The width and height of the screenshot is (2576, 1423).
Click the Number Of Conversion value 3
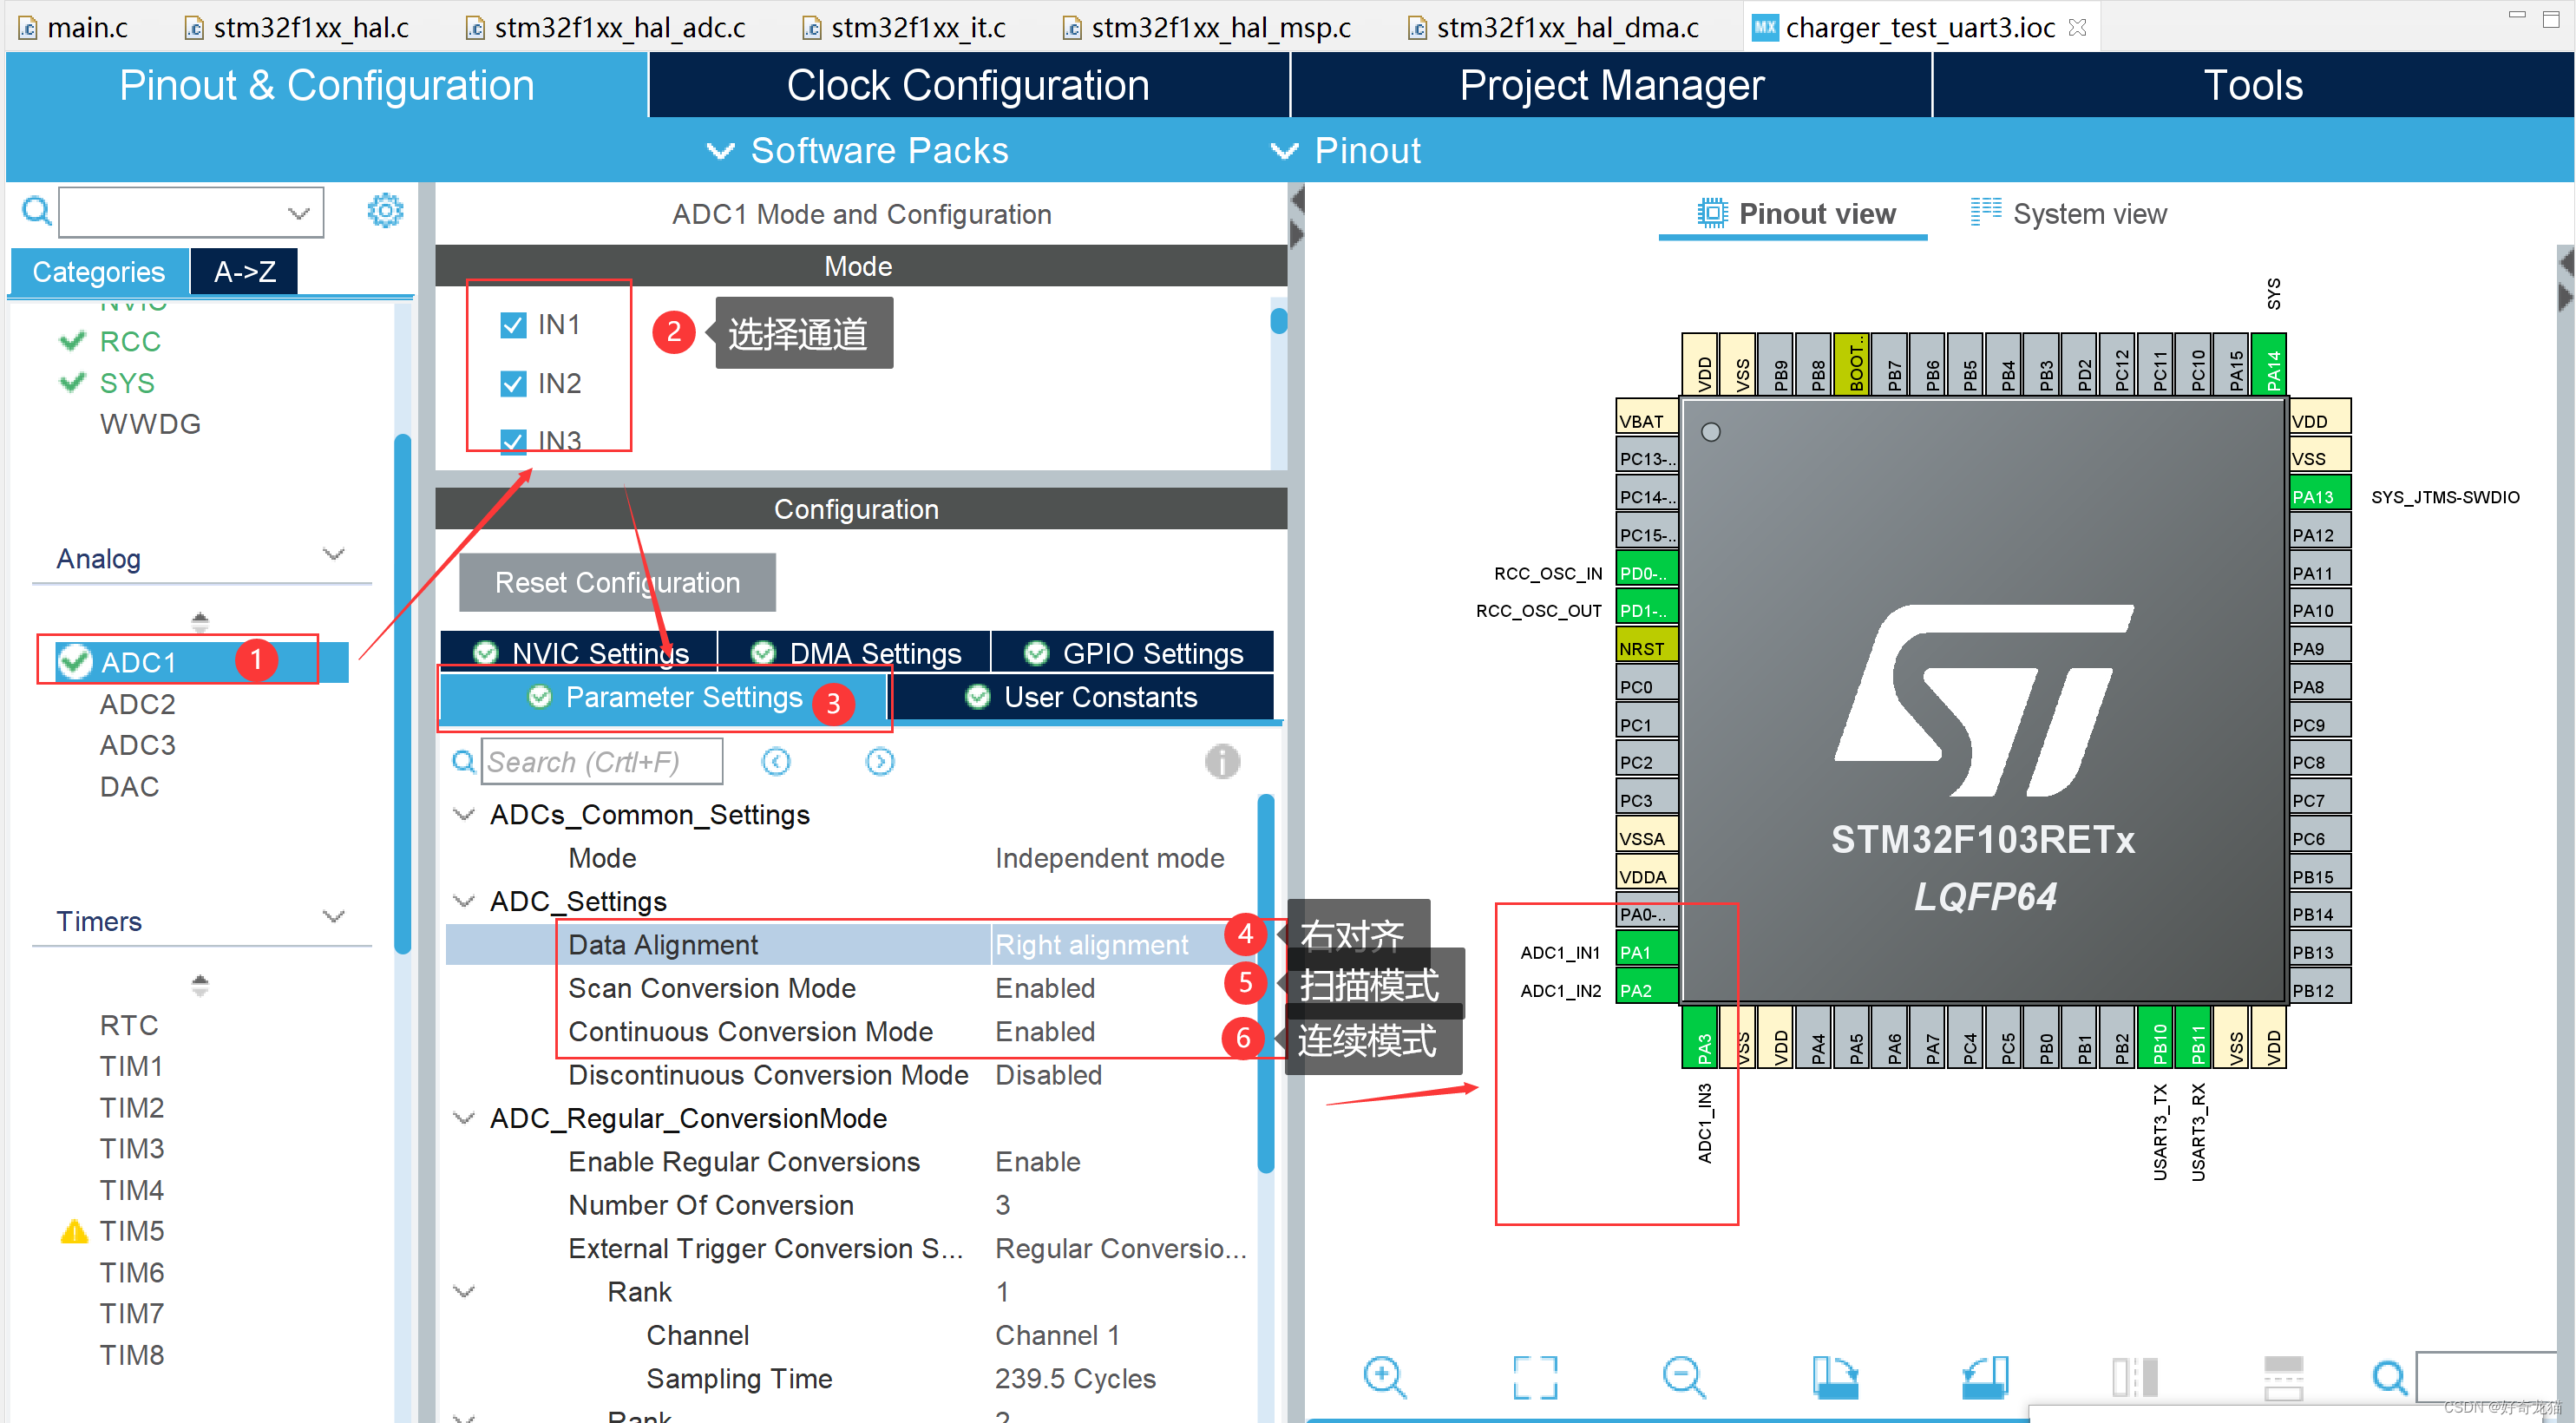pos(1002,1205)
